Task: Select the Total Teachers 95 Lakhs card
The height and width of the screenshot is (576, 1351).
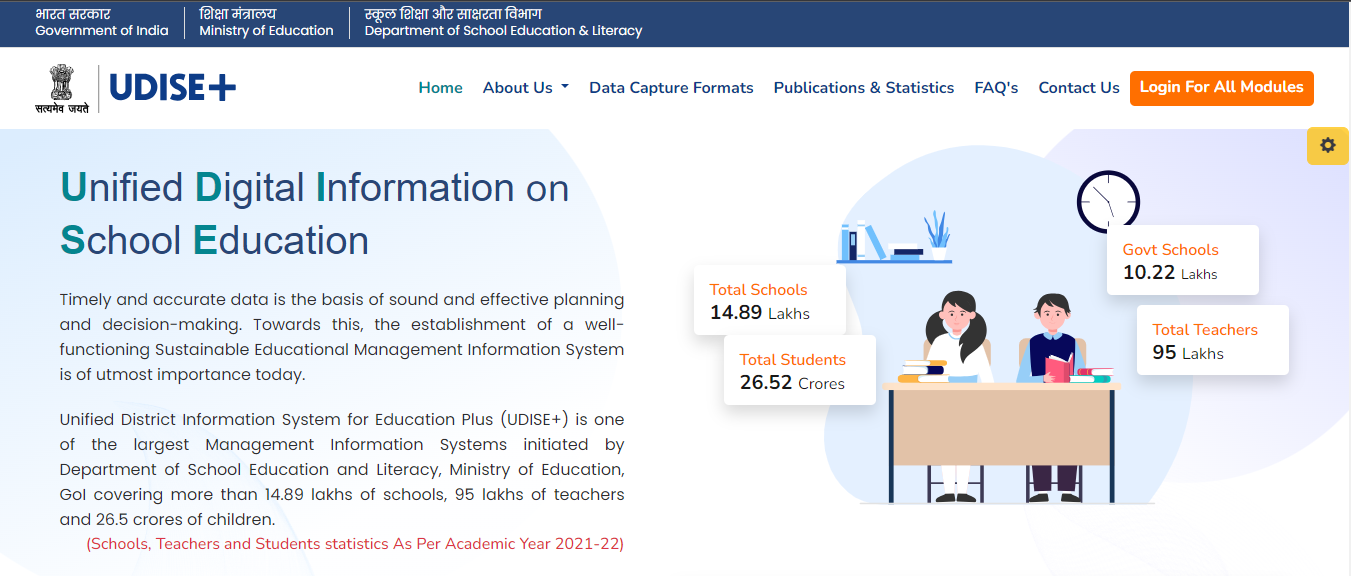Action: [x=1213, y=340]
